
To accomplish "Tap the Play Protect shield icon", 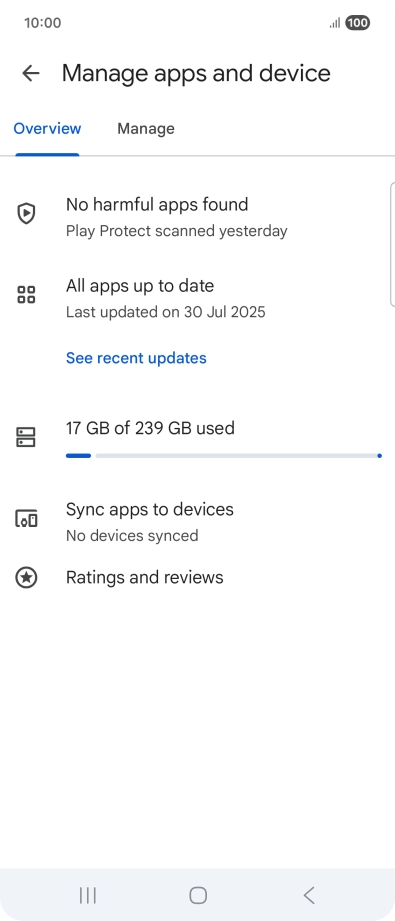I will click(x=26, y=213).
